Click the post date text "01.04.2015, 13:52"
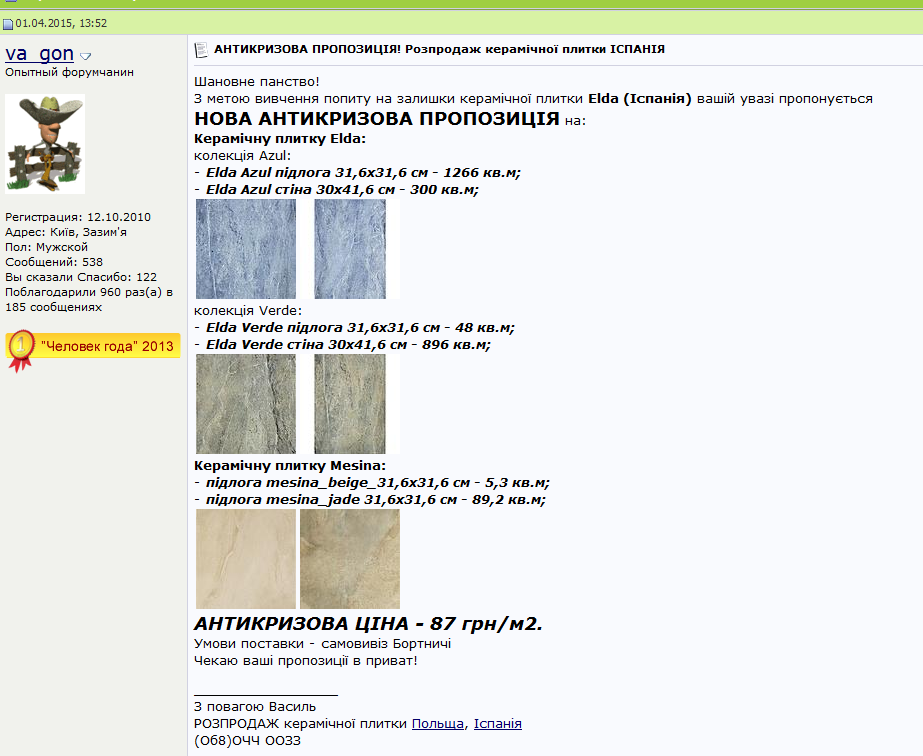 point(61,24)
